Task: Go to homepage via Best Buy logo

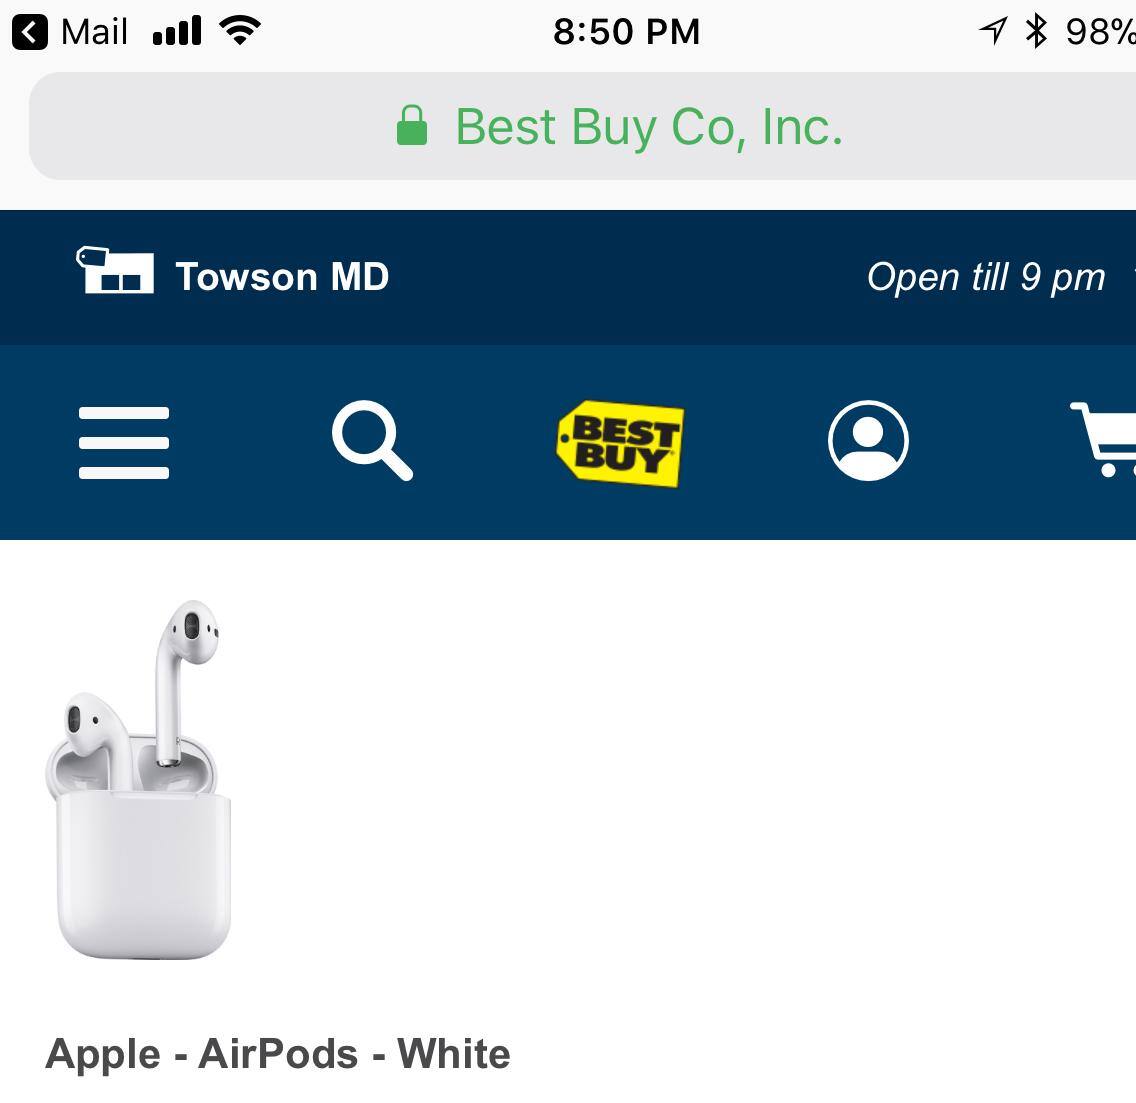Action: [x=620, y=443]
